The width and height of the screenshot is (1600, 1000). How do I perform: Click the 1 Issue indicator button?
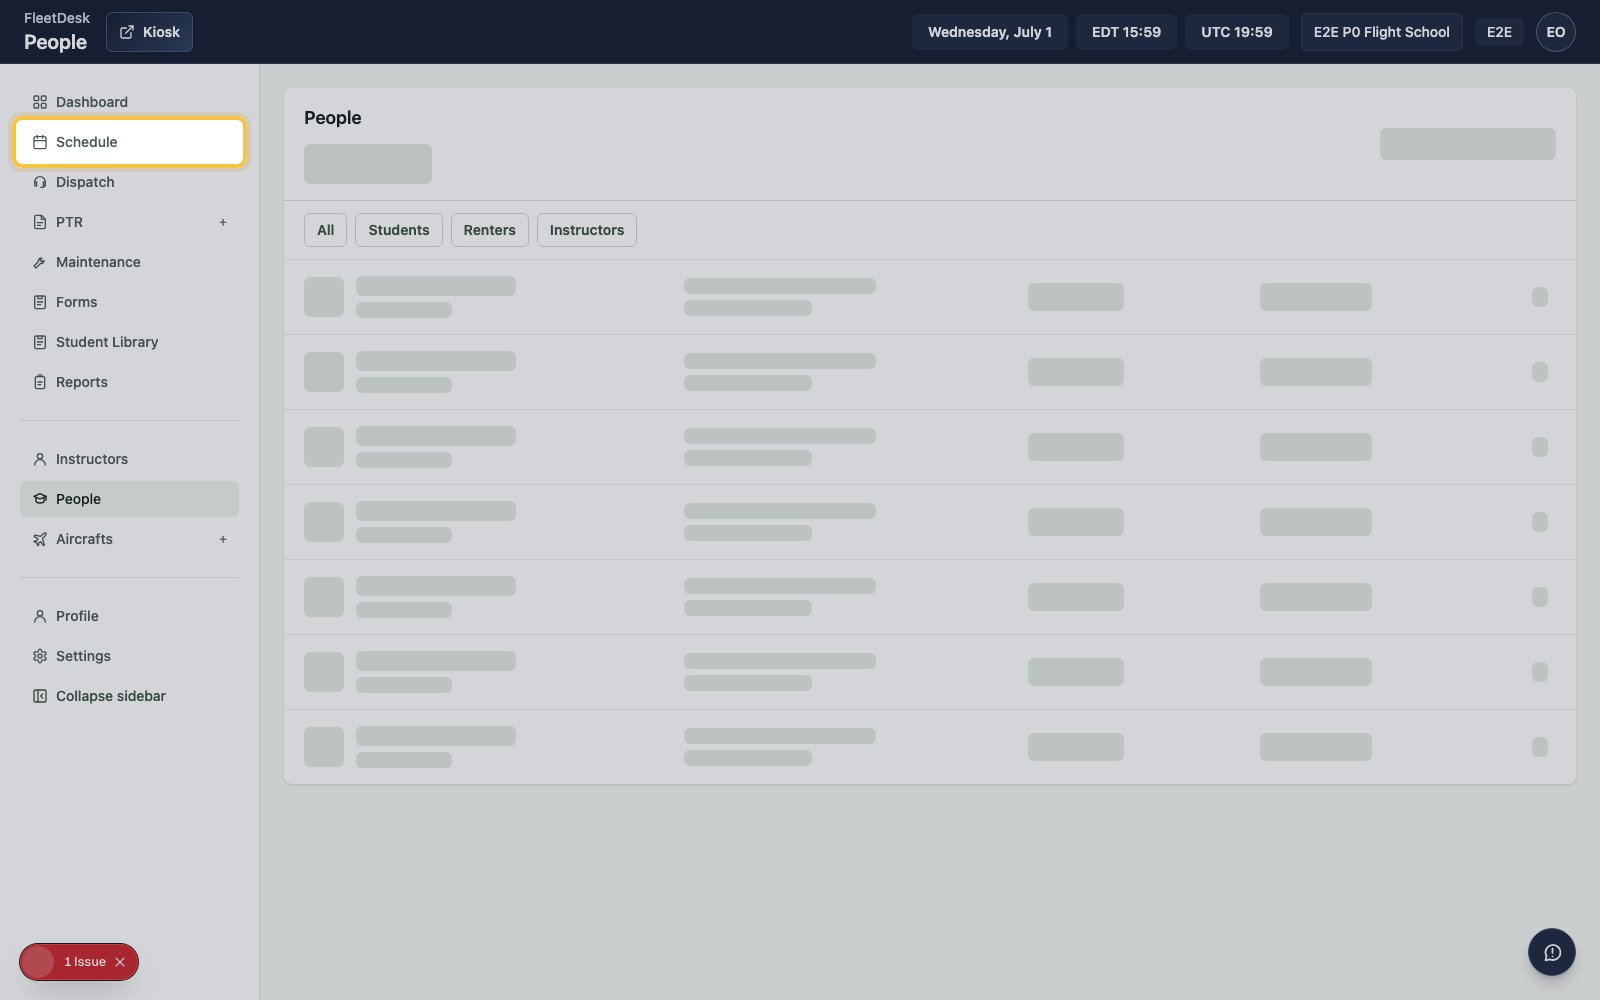pyautogui.click(x=79, y=962)
